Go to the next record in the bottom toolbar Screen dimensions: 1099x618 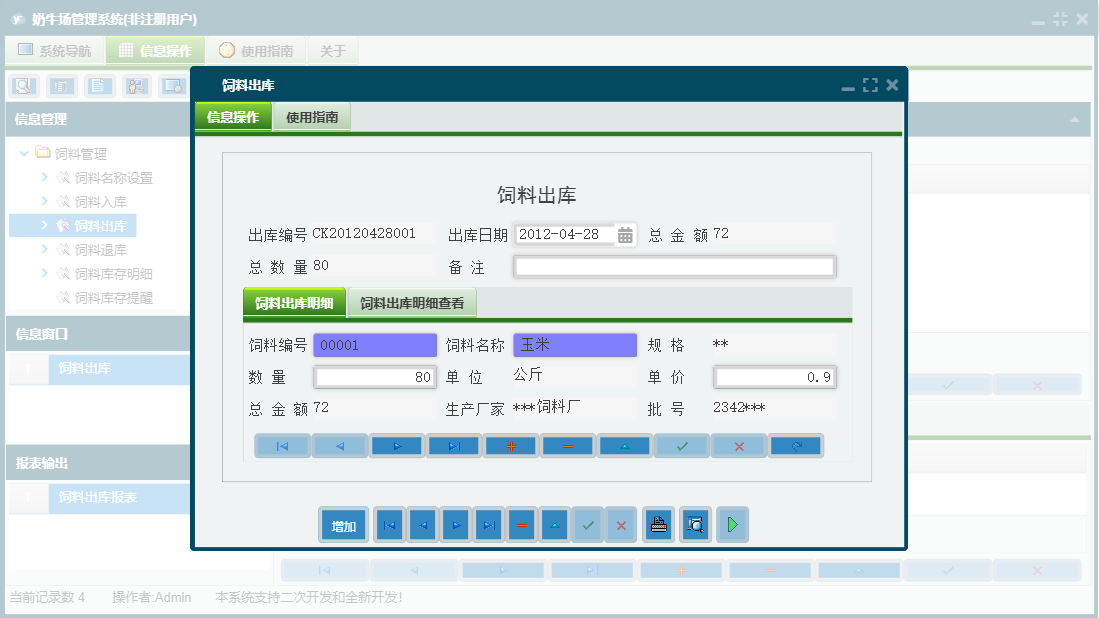(x=456, y=525)
